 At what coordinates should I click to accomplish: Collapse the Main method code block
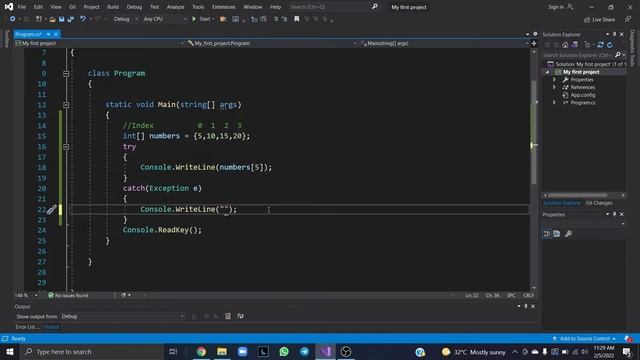click(66, 105)
